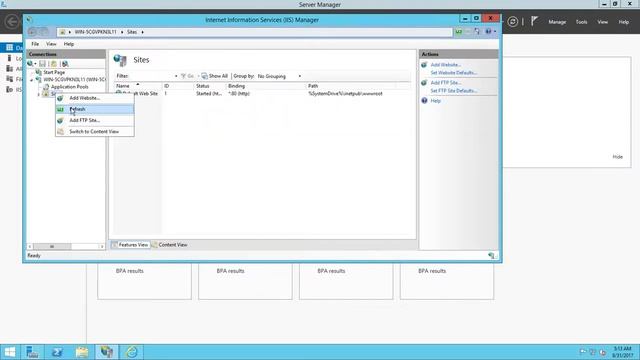Click the Go filter button
Image resolution: width=640 pixels, height=360 pixels.
(187, 76)
